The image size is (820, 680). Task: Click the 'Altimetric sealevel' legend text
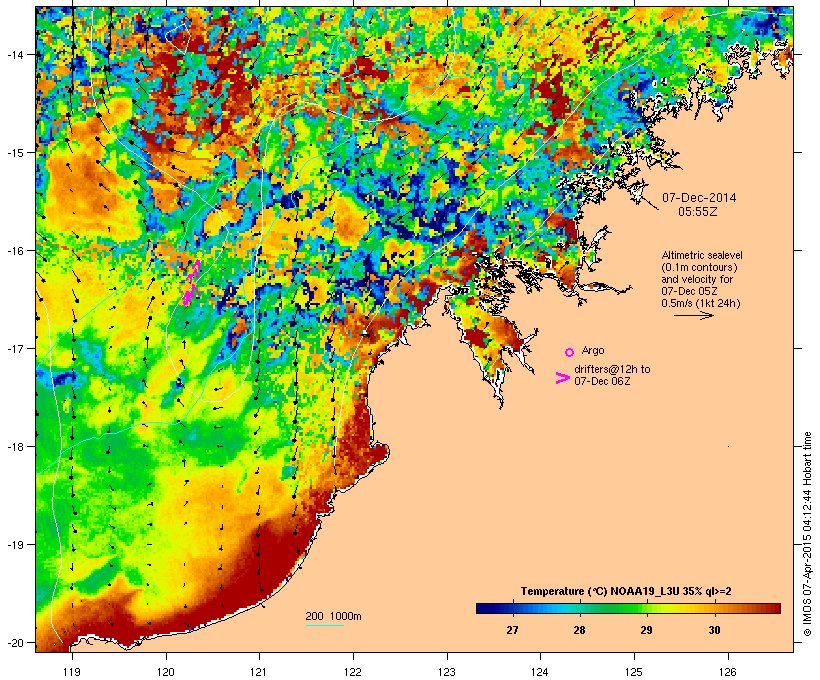pyautogui.click(x=702, y=255)
